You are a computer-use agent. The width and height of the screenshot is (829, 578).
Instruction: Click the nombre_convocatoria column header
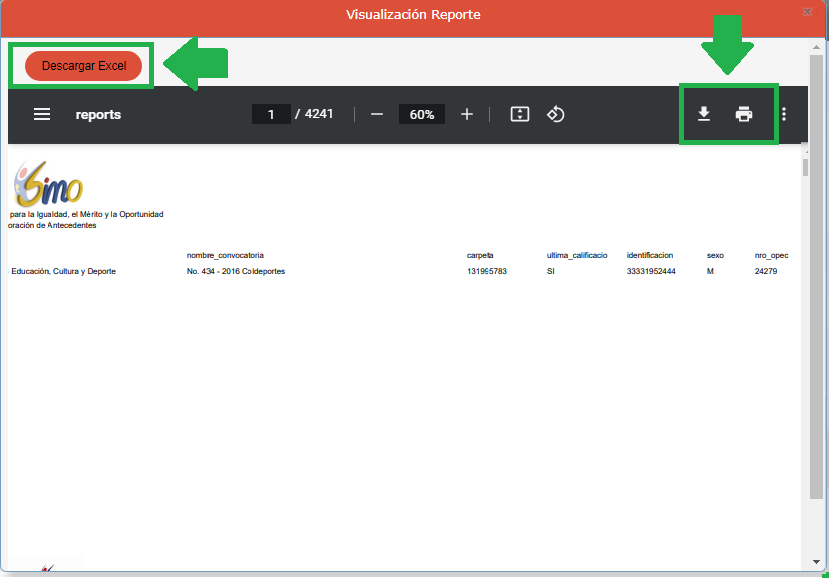point(225,255)
